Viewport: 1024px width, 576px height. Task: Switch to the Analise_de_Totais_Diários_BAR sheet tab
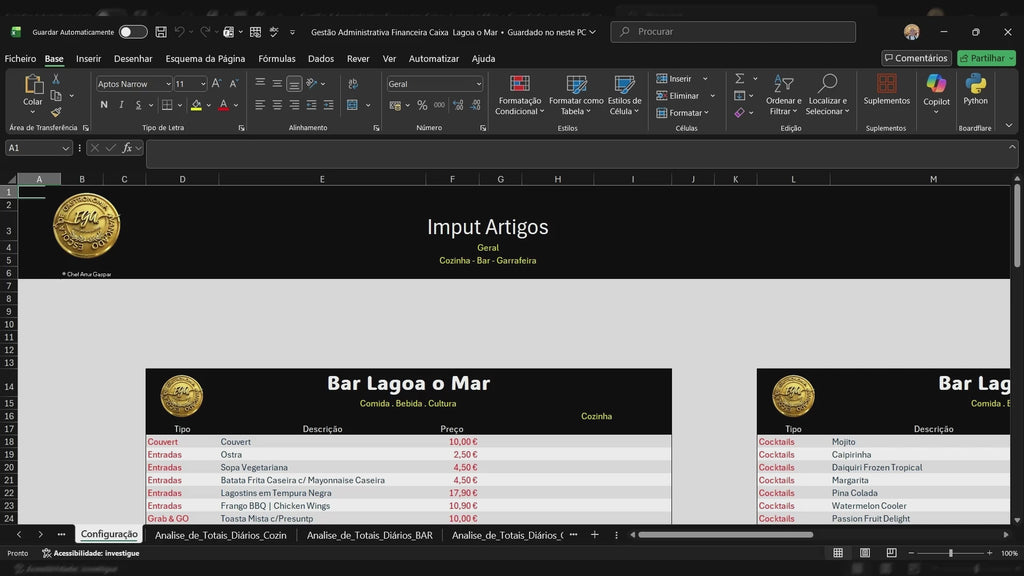[x=369, y=535]
